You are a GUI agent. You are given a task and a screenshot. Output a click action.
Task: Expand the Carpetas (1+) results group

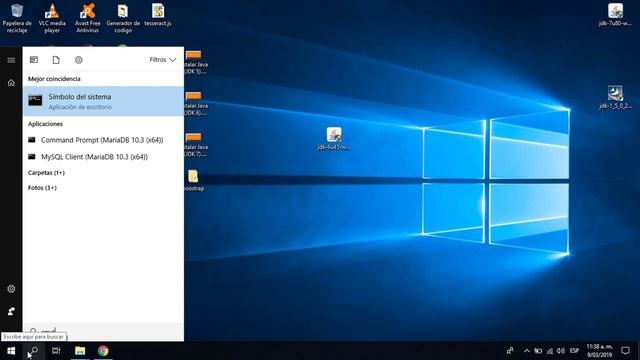pos(46,173)
